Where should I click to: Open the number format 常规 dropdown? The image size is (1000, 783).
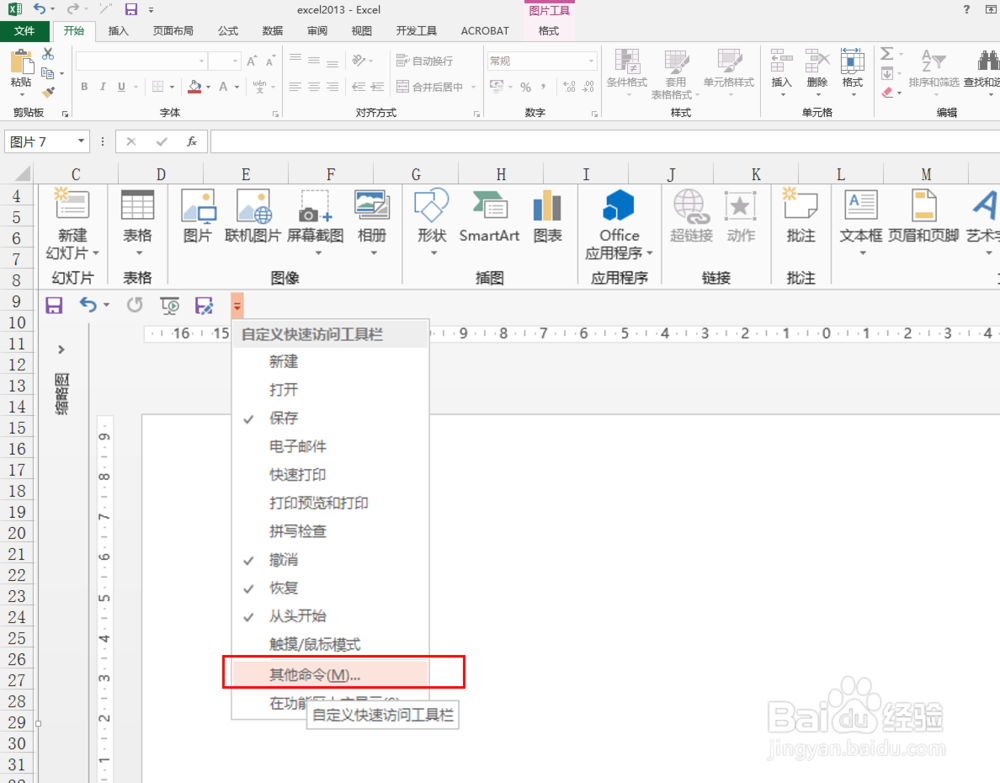pos(542,61)
